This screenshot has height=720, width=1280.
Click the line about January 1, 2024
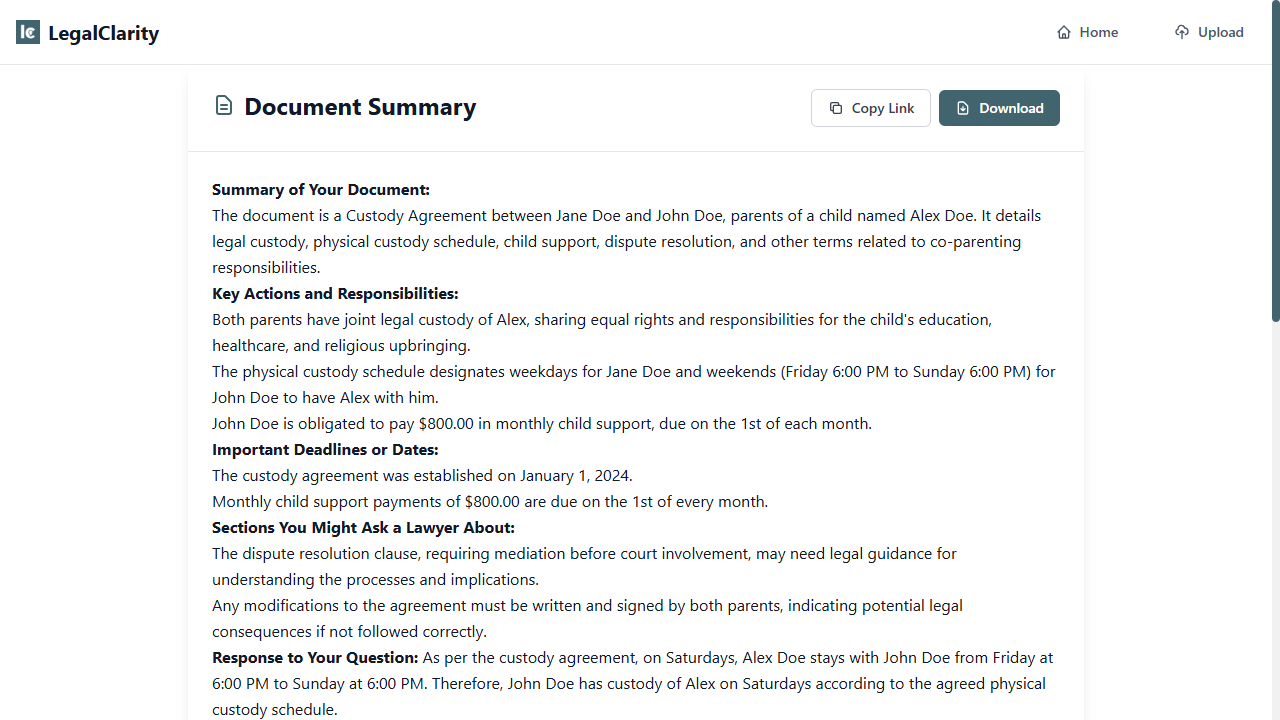tap(422, 476)
